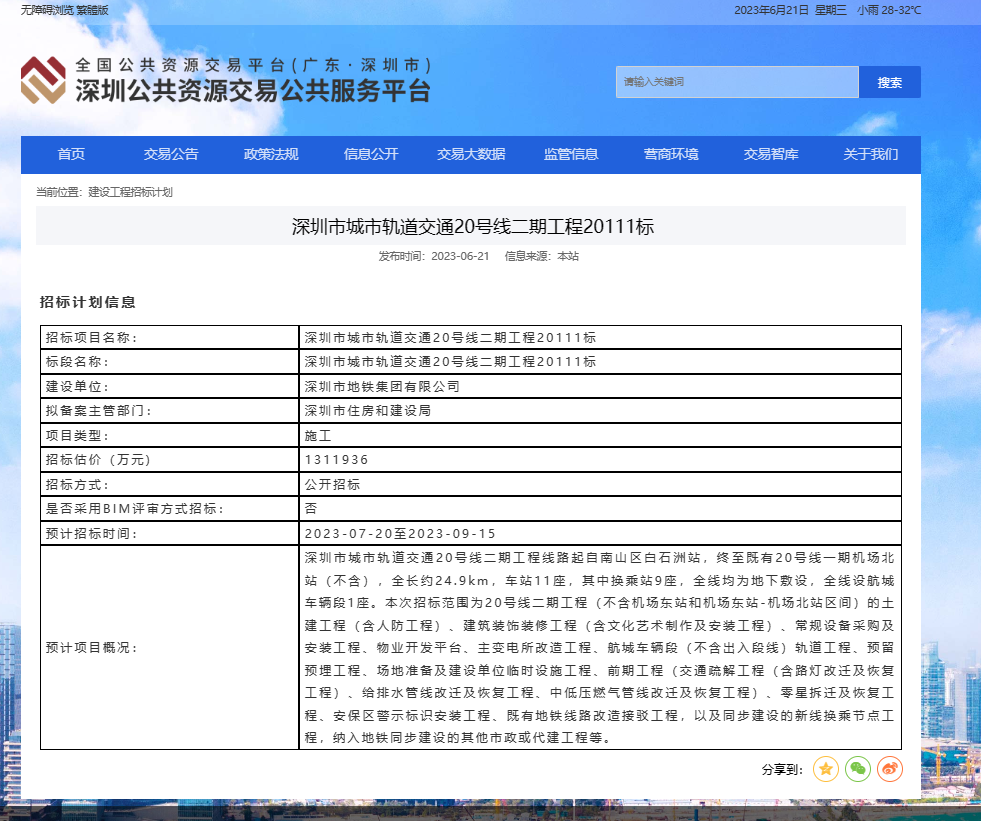Open the 政策法规 section
The image size is (981, 821).
pyautogui.click(x=271, y=154)
